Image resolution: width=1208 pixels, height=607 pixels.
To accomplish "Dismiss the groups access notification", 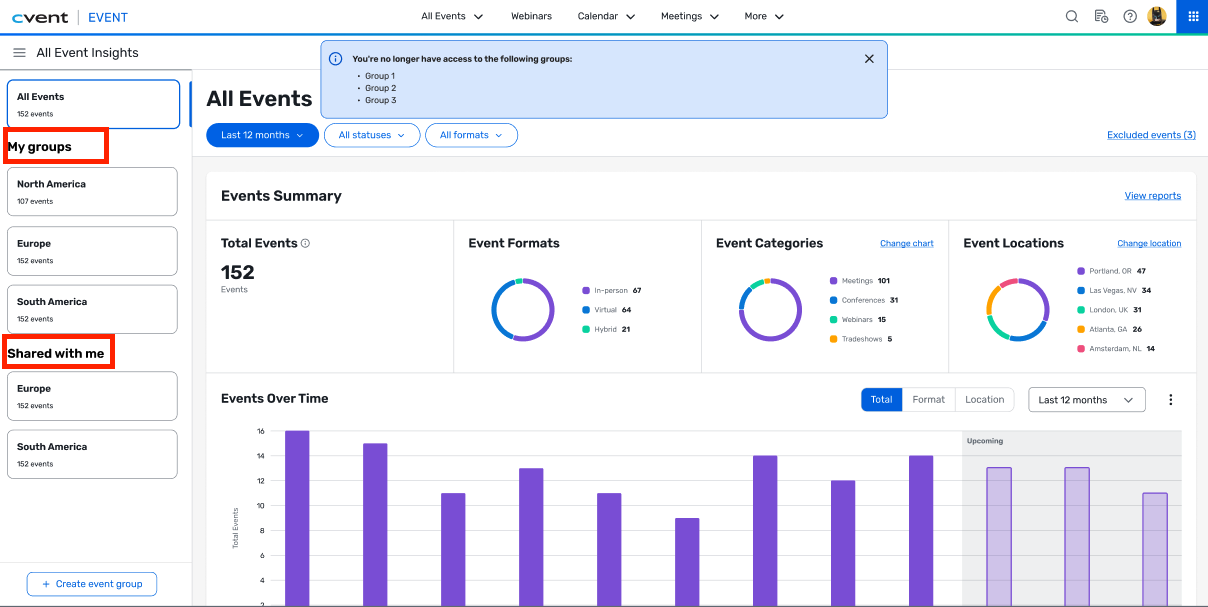I will click(x=869, y=59).
